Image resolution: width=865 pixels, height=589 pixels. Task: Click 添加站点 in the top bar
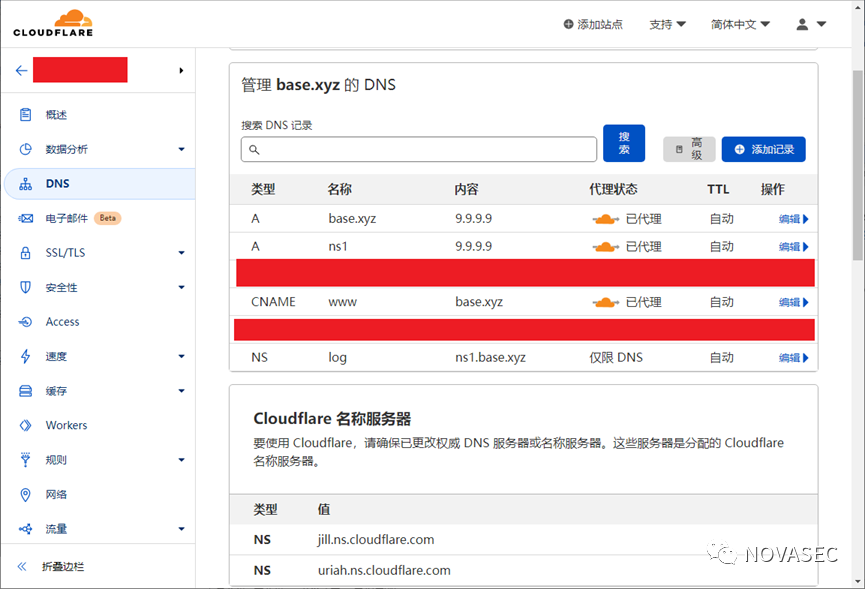coord(593,24)
